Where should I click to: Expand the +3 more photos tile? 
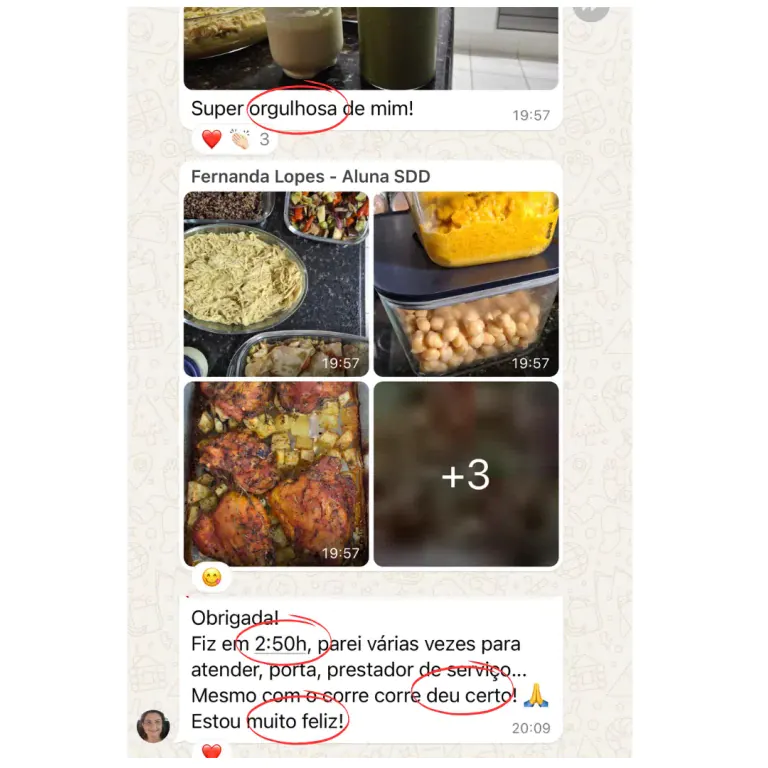[x=466, y=474]
